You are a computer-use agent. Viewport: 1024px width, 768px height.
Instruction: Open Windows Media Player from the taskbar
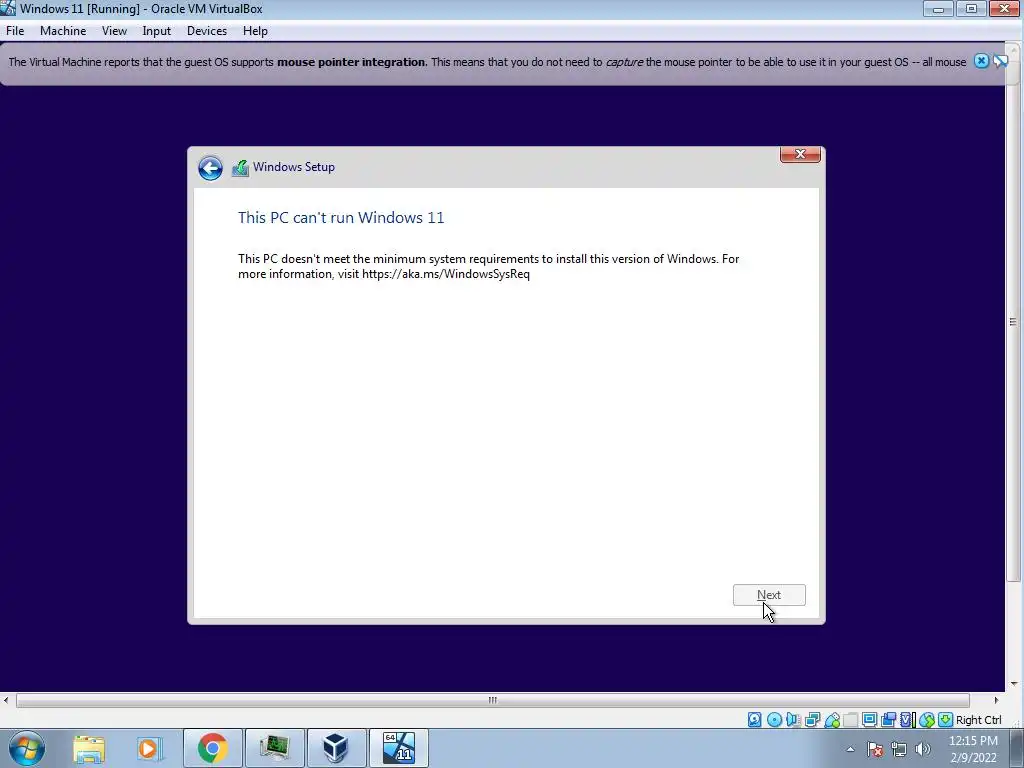point(149,748)
